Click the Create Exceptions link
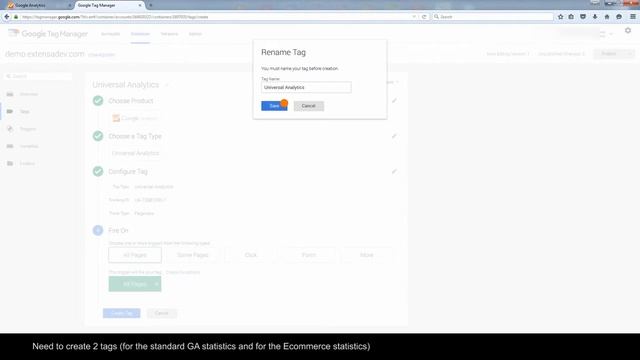 click(183, 272)
